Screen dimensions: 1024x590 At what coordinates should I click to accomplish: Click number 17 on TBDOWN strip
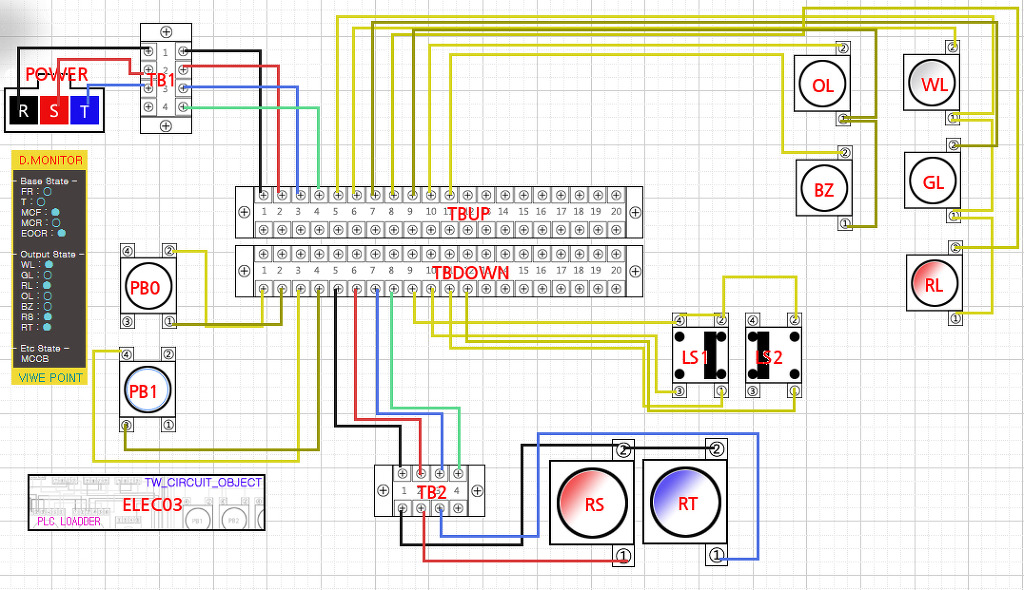[561, 270]
